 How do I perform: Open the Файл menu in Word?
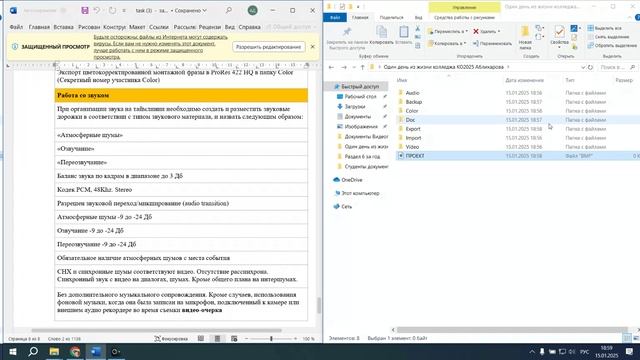click(x=16, y=27)
